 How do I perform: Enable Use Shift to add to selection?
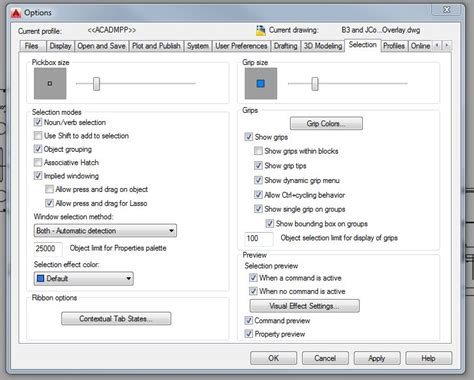click(38, 136)
